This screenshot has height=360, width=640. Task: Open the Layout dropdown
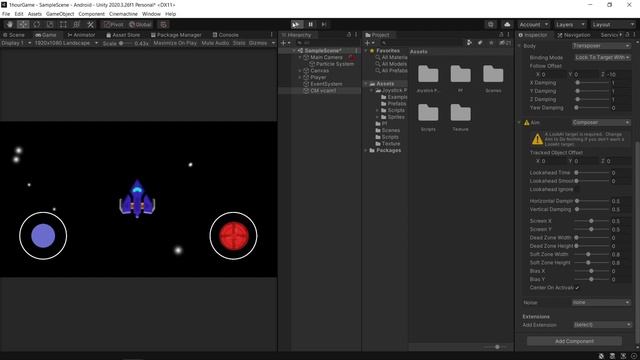(x=613, y=24)
